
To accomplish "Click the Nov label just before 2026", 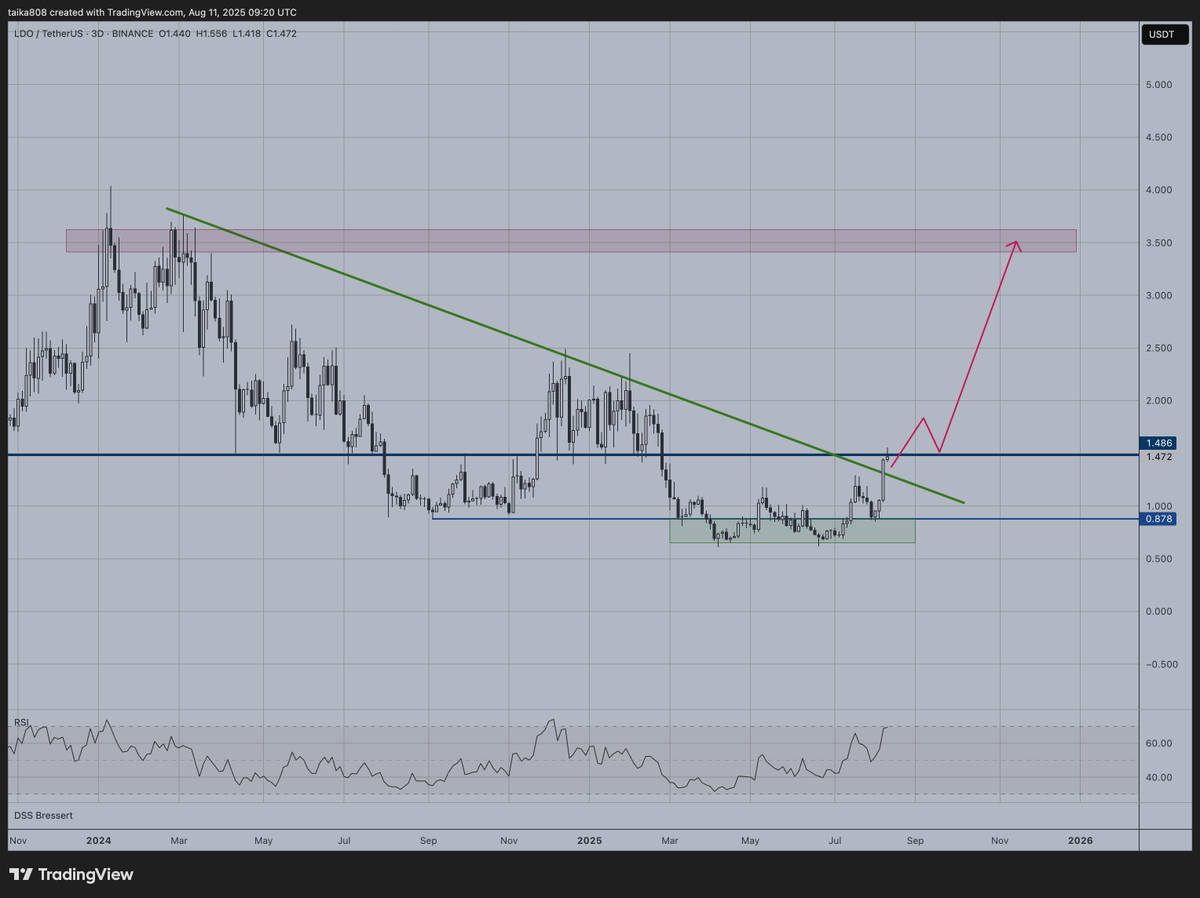I will (x=999, y=841).
